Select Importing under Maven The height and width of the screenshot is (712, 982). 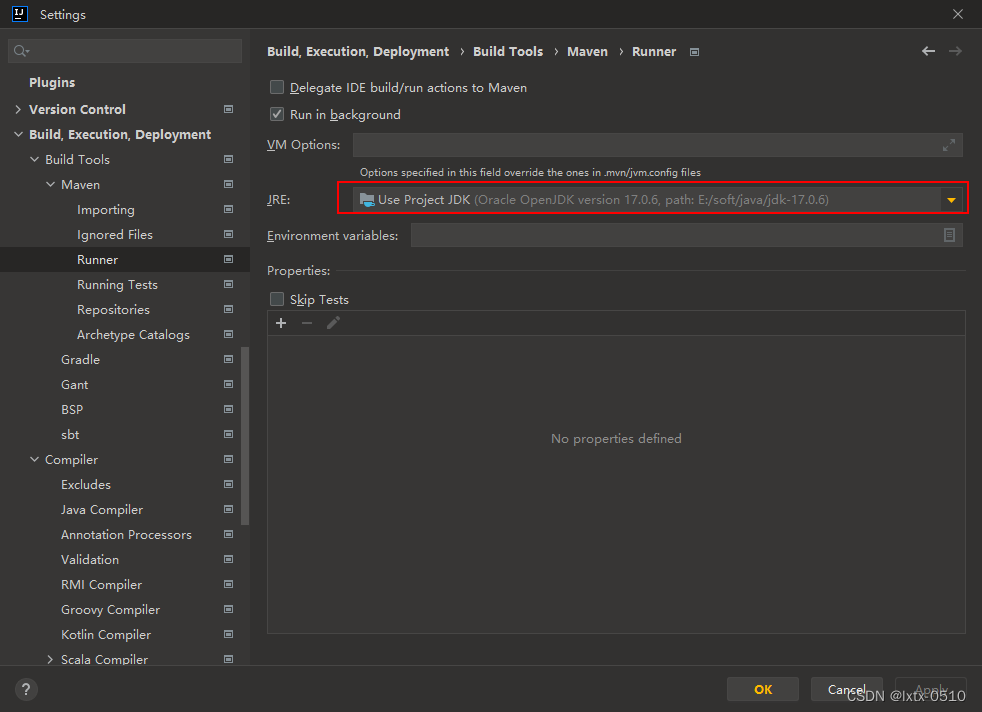[x=106, y=210]
